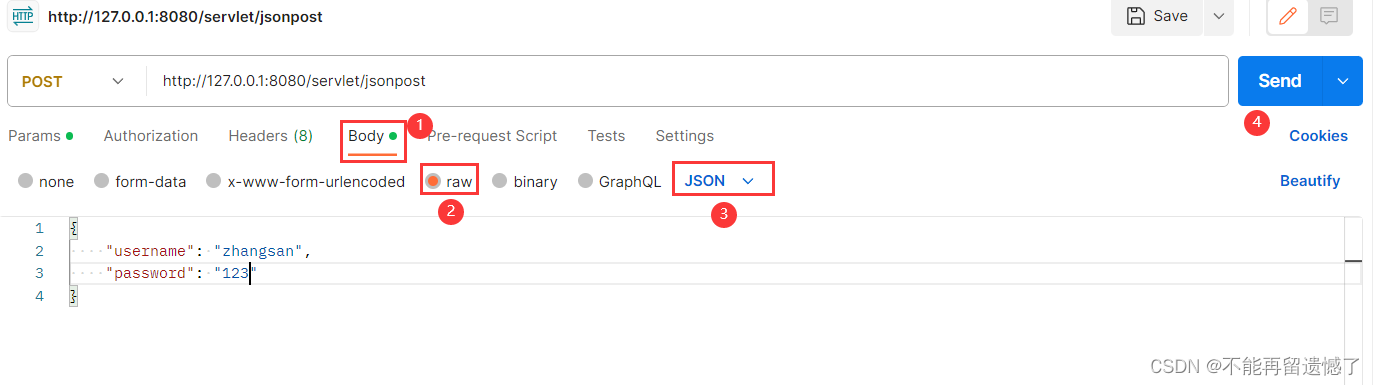Click the blue Send button

[1280, 81]
